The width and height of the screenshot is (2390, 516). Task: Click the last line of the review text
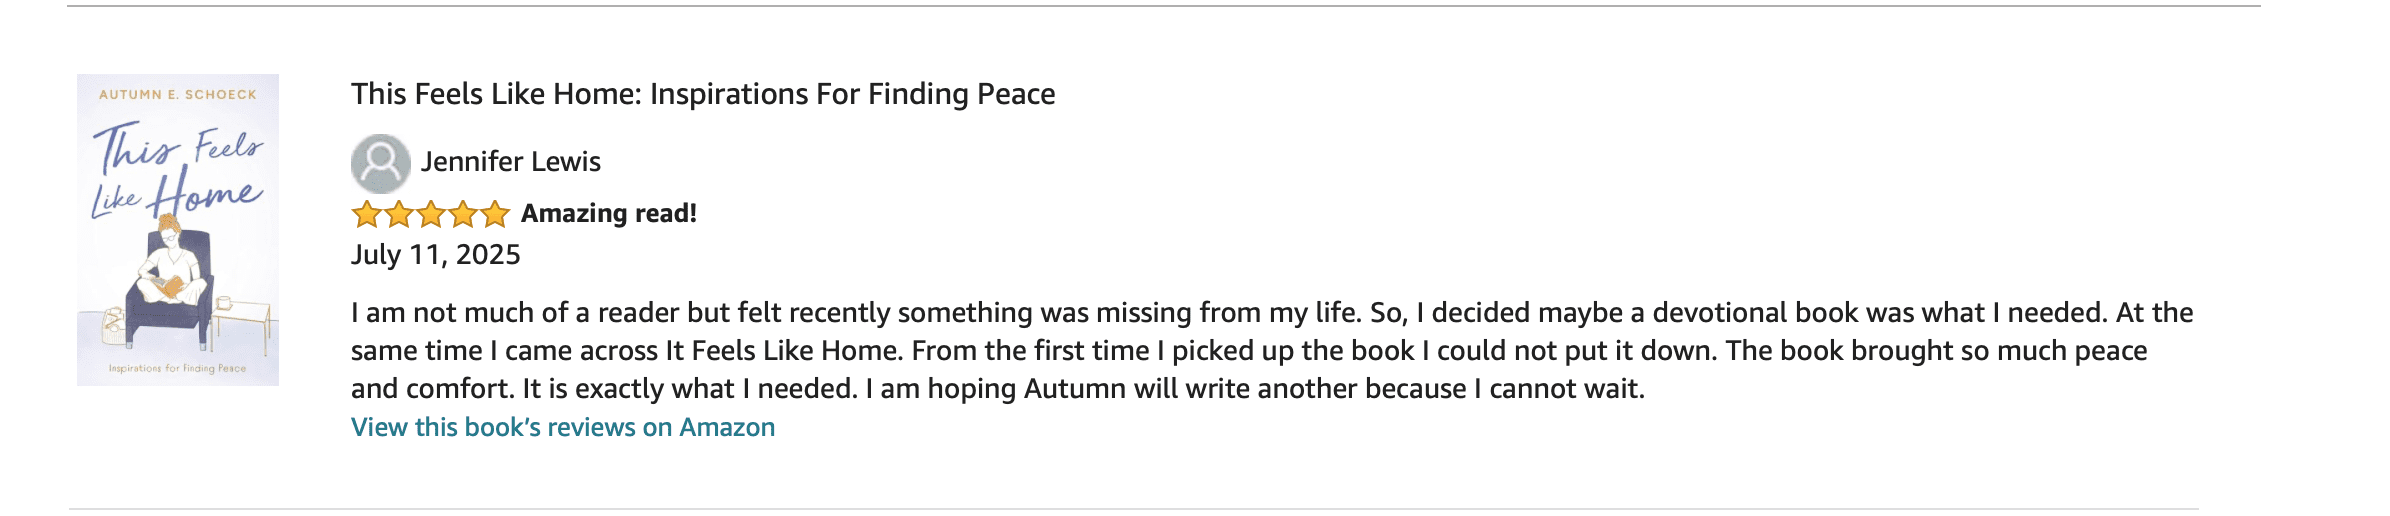click(x=997, y=389)
